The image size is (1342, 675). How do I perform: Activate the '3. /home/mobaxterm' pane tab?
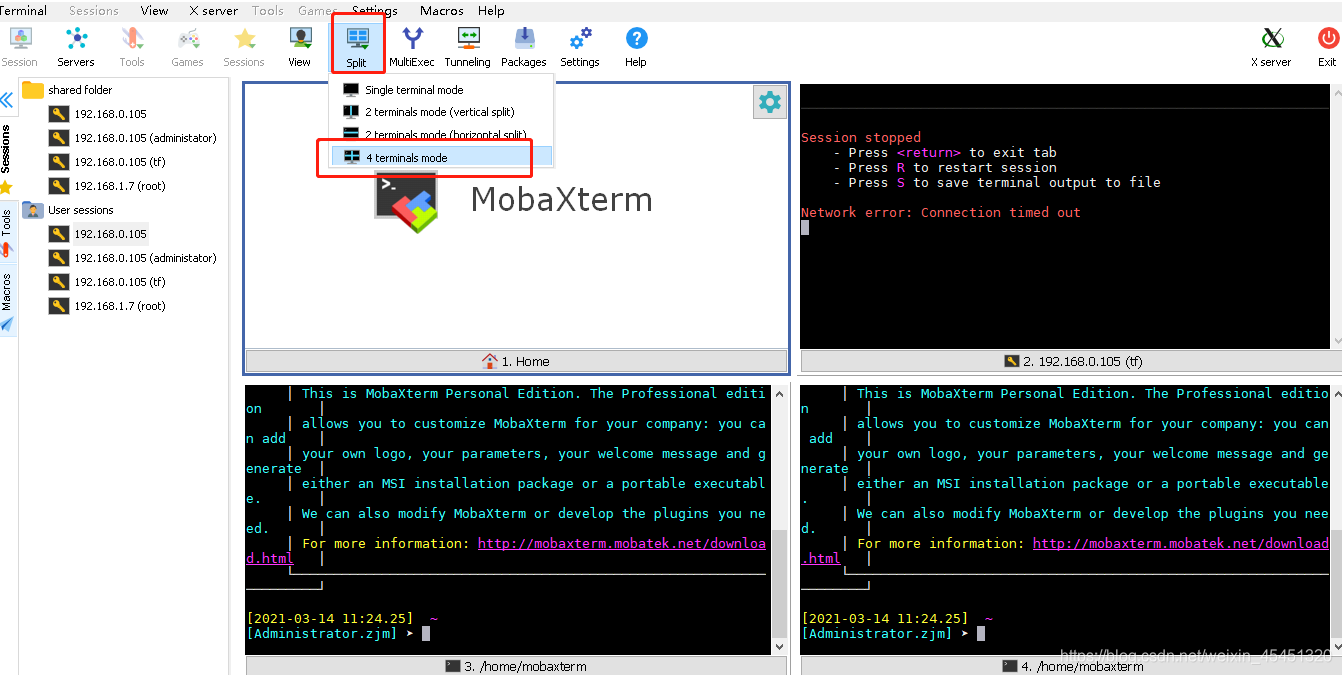point(516,666)
